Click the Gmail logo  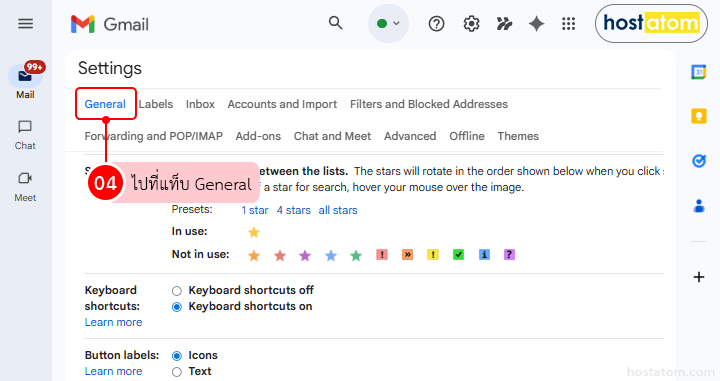110,24
